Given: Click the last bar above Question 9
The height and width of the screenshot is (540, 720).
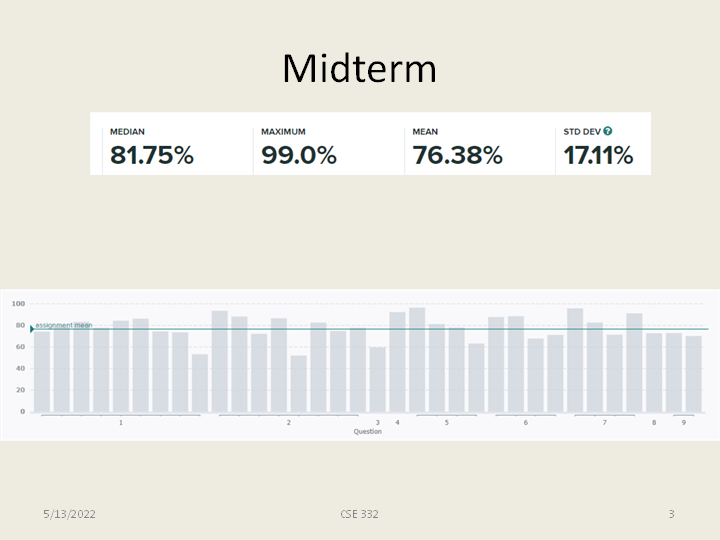Looking at the screenshot, I should coord(693,374).
